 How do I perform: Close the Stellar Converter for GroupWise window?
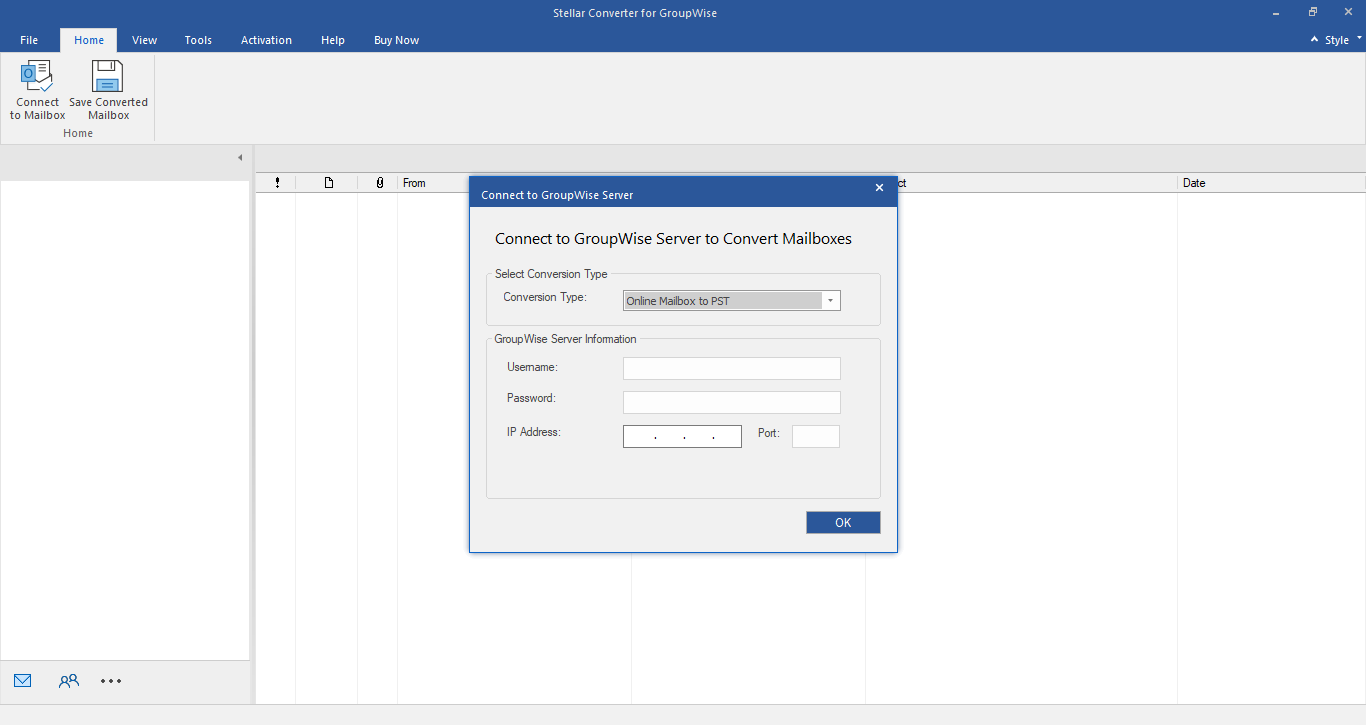1349,13
